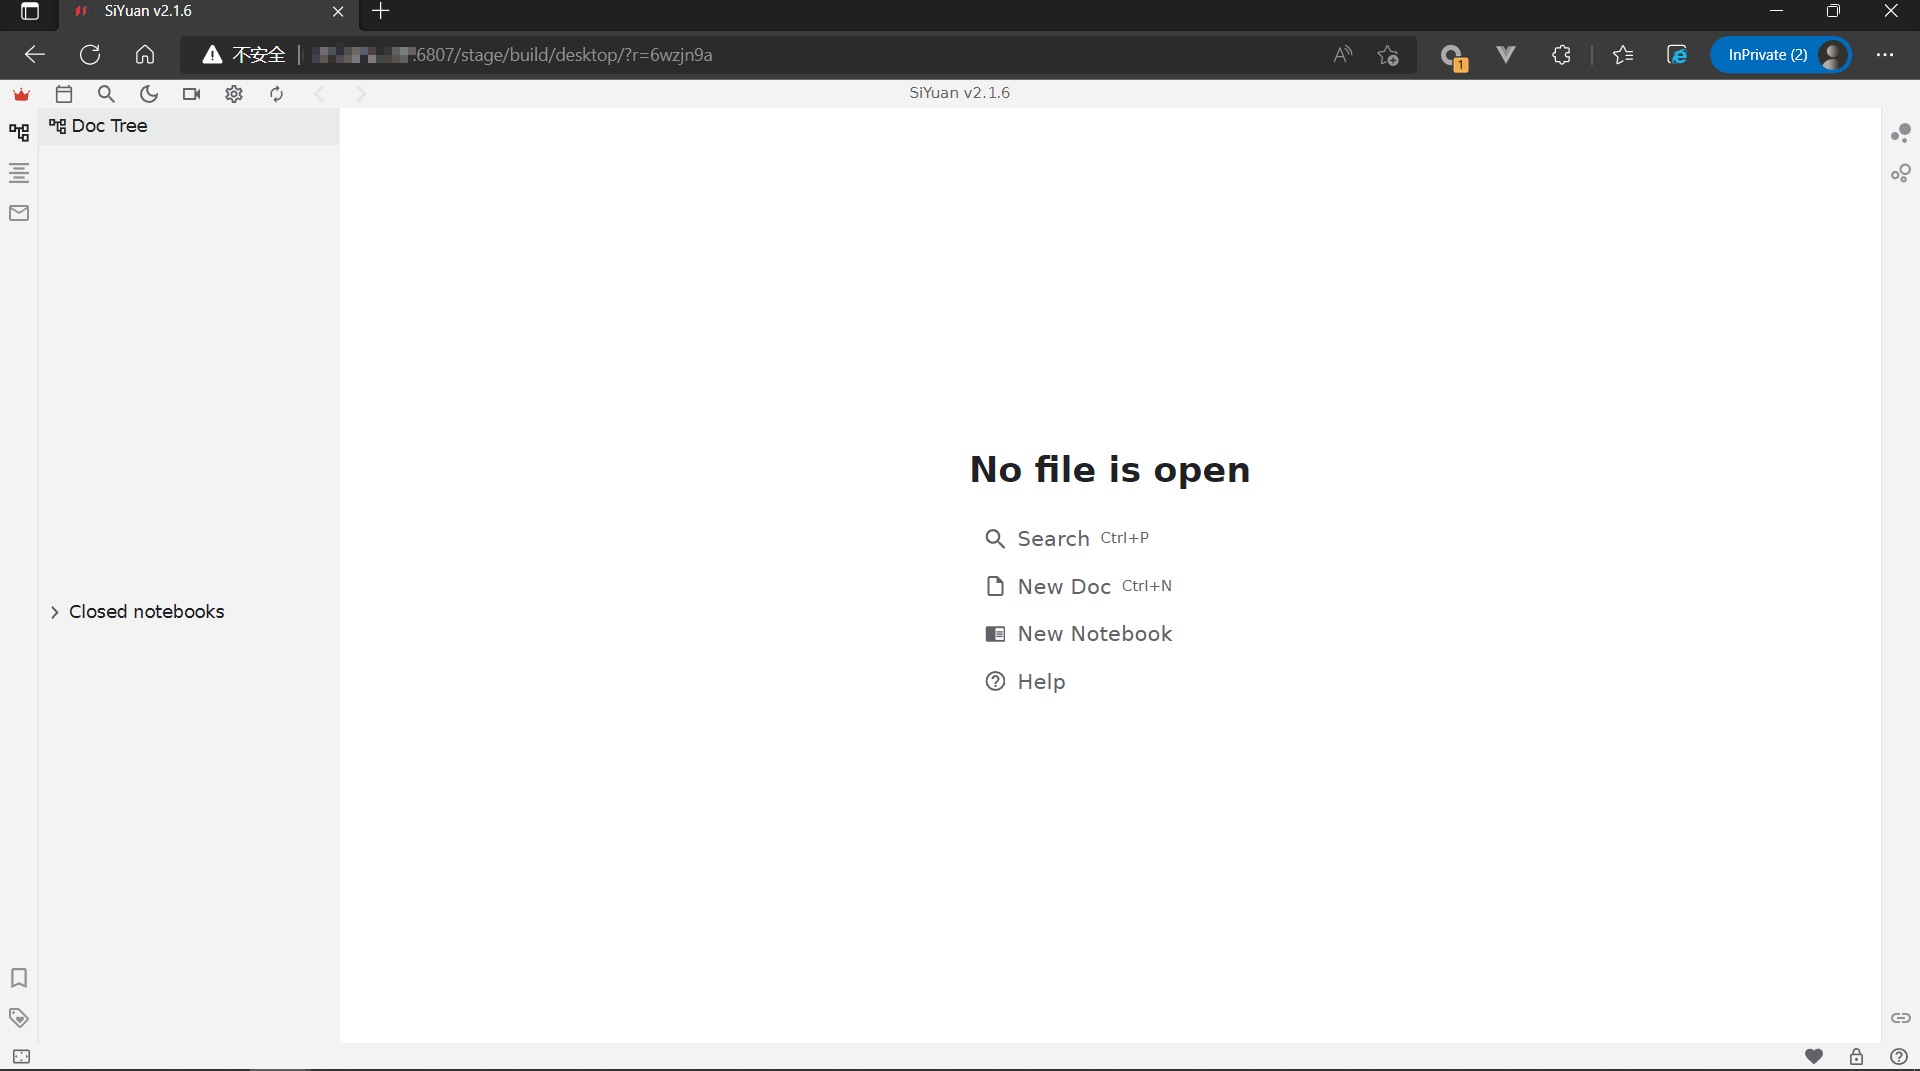Open the browser's three-dot settings menu
This screenshot has width=1920, height=1071.
tap(1885, 55)
